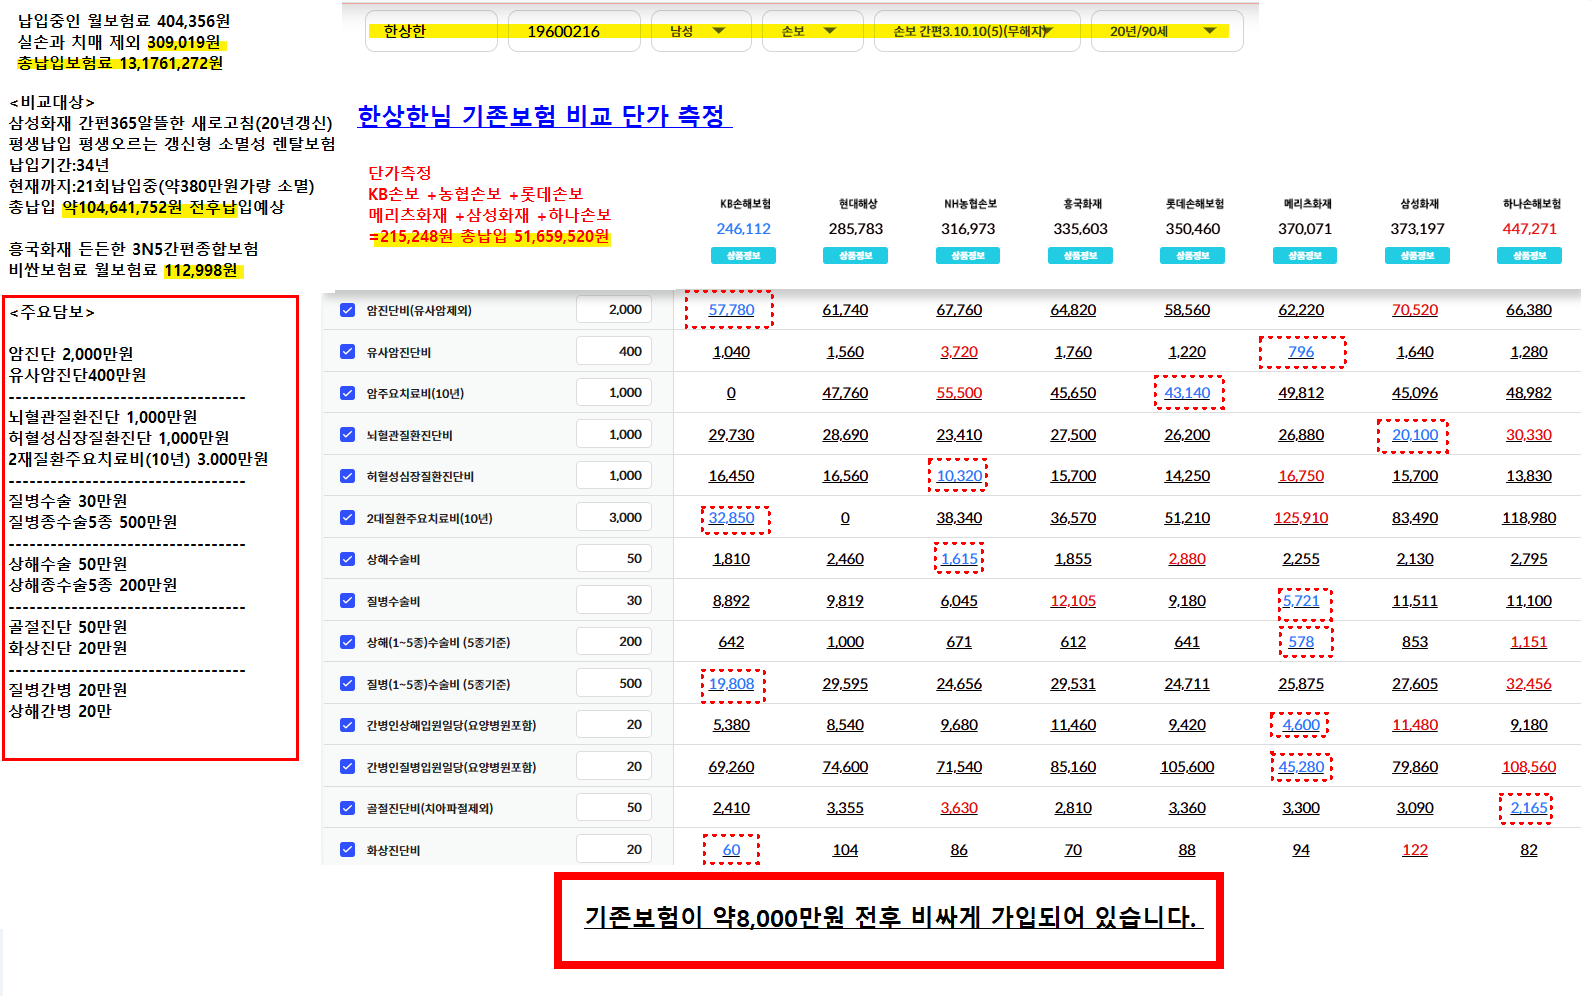Uncheck the 상해수술비 checkbox
This screenshot has height=996, width=1592.
347,559
